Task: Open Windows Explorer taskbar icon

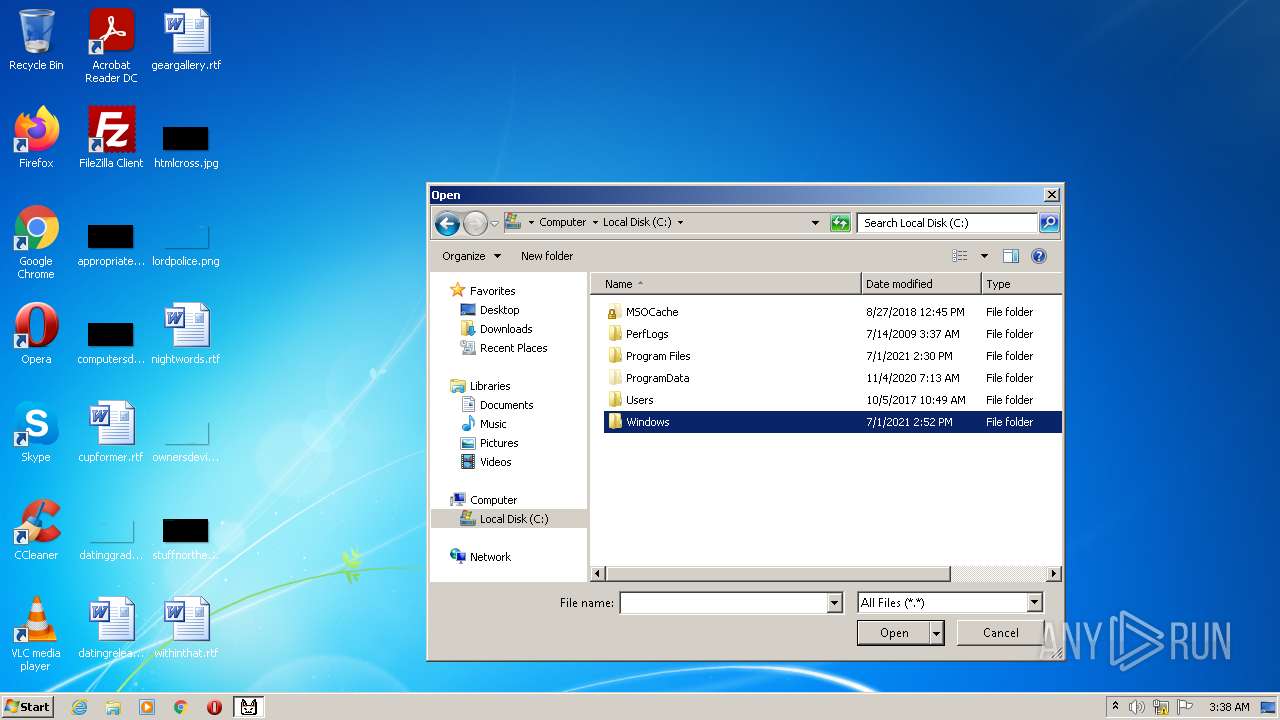Action: [113, 707]
